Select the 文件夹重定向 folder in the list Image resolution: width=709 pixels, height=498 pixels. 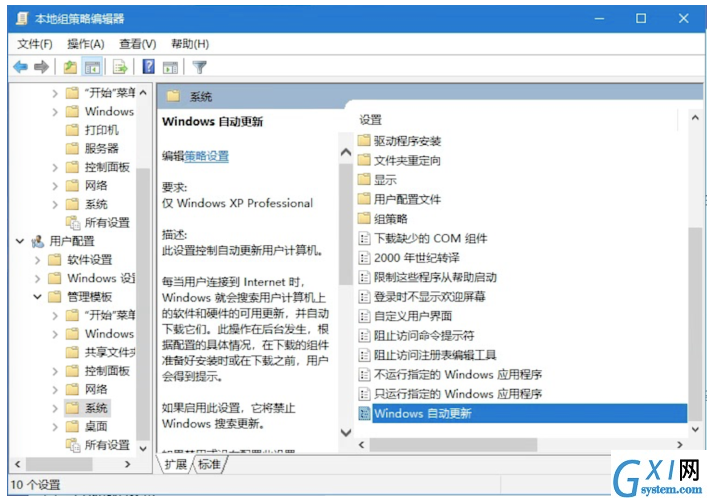399,160
